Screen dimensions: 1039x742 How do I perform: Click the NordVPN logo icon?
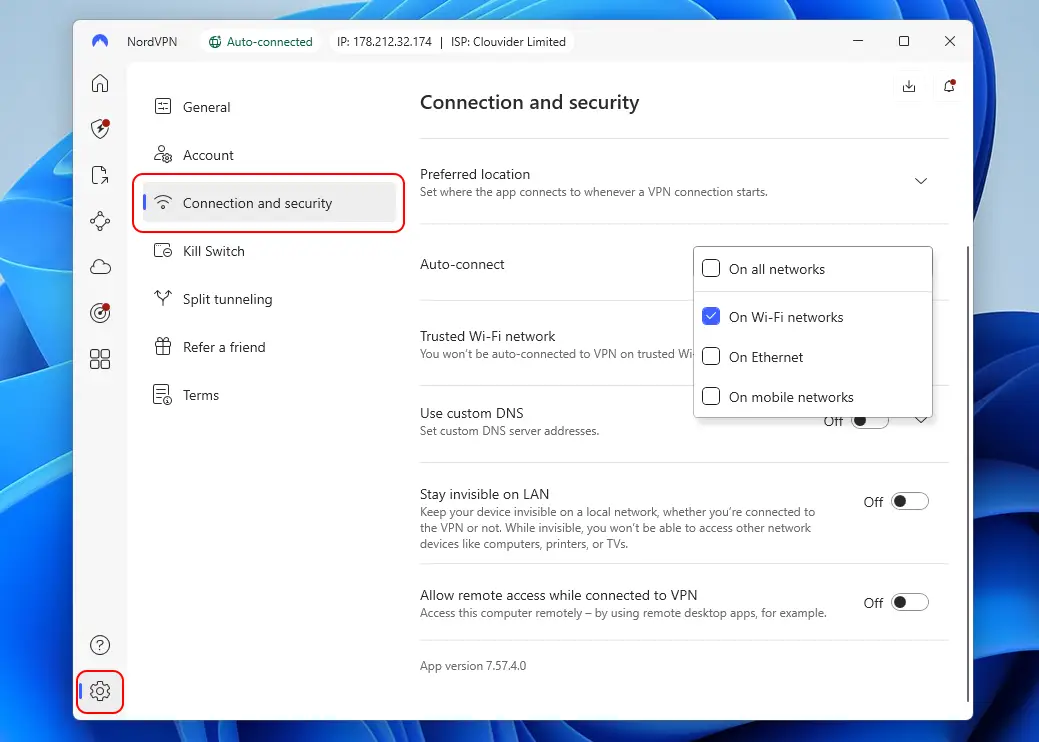point(100,41)
